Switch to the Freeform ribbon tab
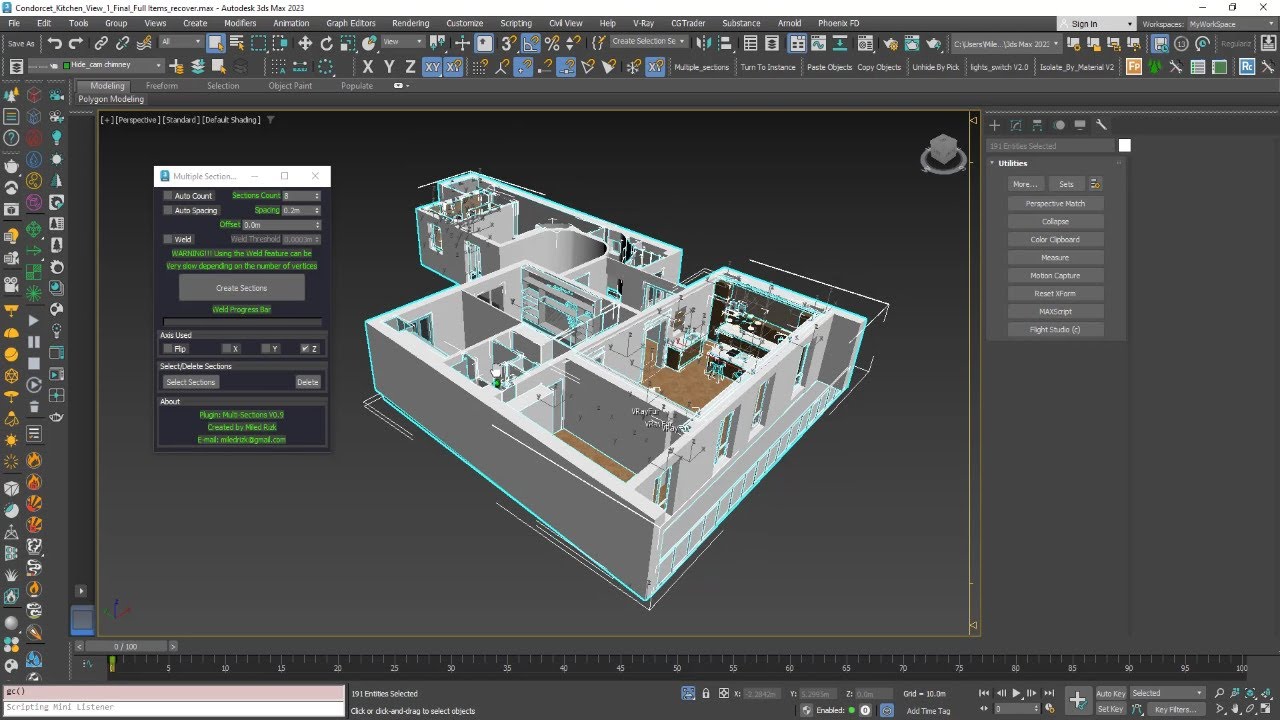1280x720 pixels. point(161,86)
